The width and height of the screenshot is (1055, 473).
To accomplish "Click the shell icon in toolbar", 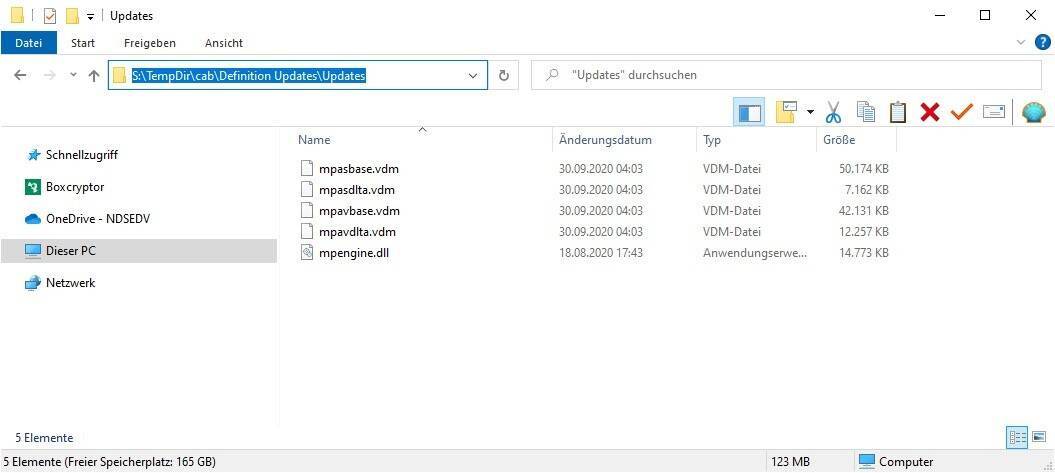I will 1033,112.
